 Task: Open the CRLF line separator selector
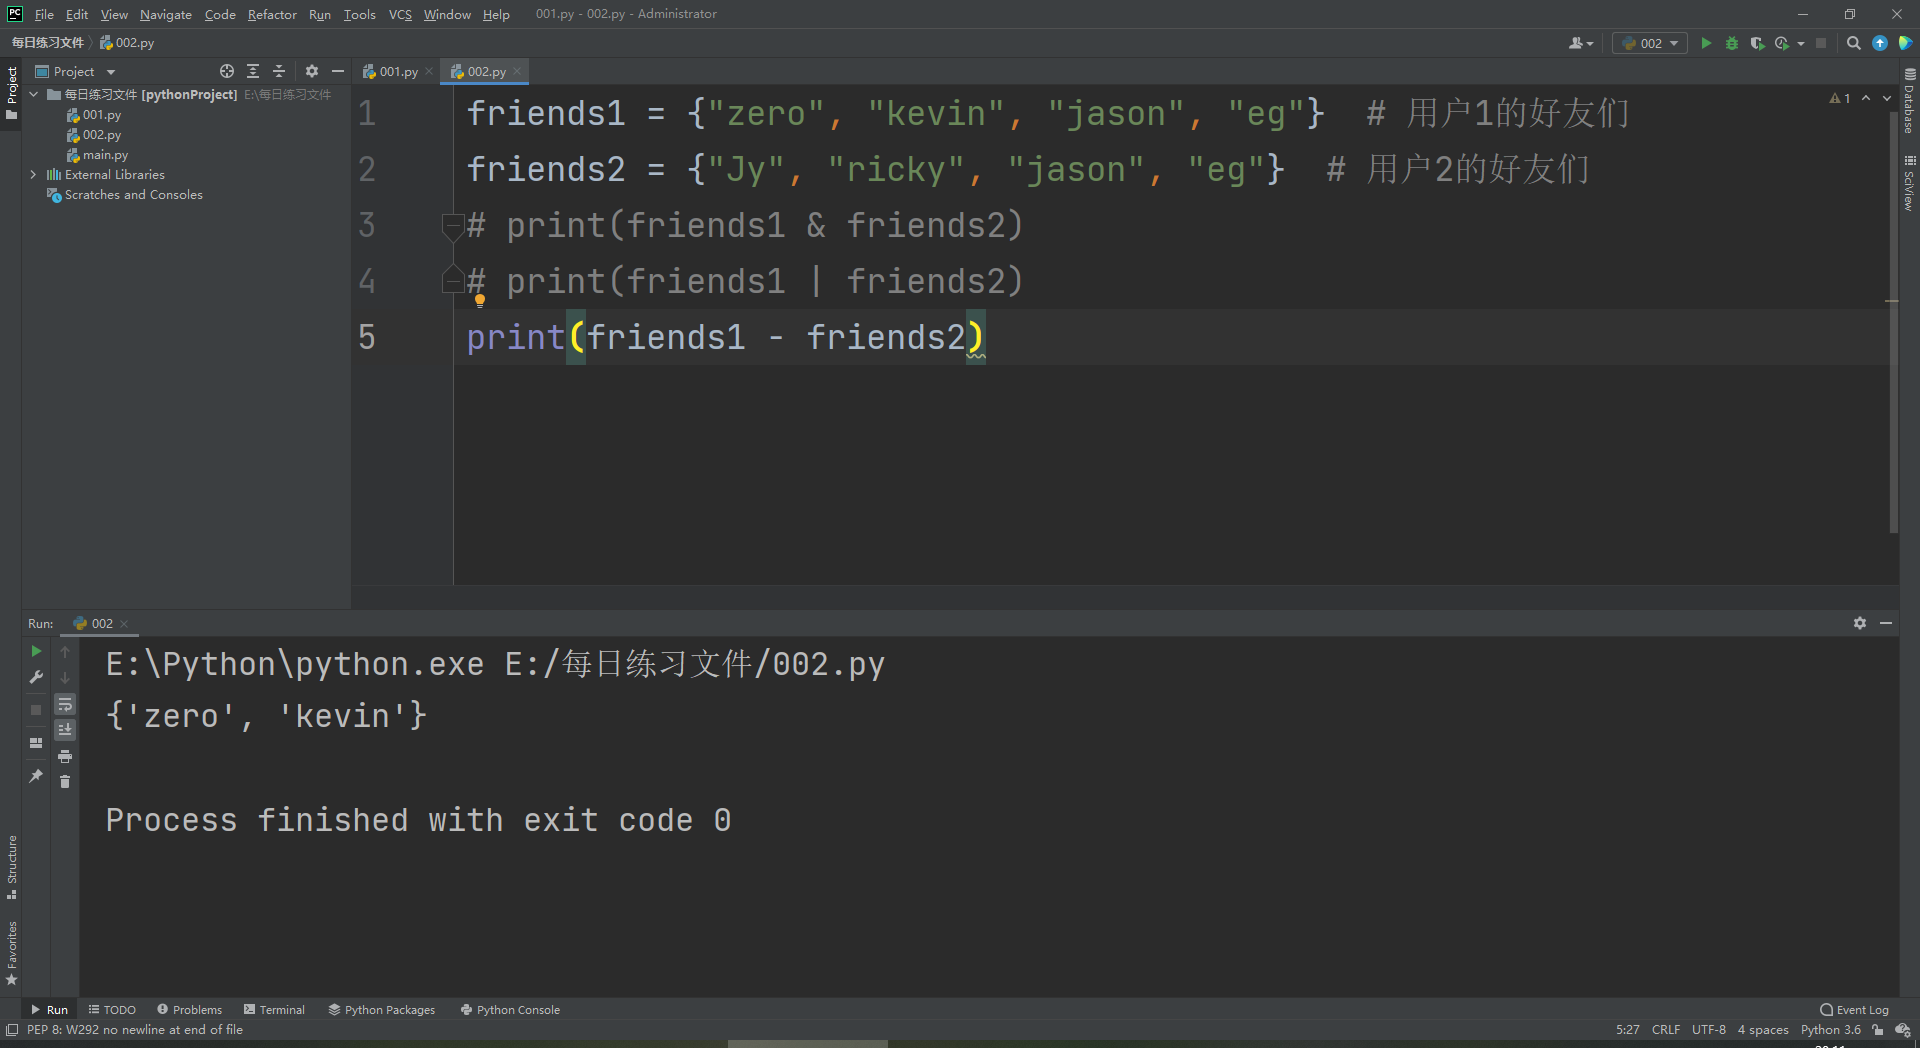[x=1666, y=1030]
